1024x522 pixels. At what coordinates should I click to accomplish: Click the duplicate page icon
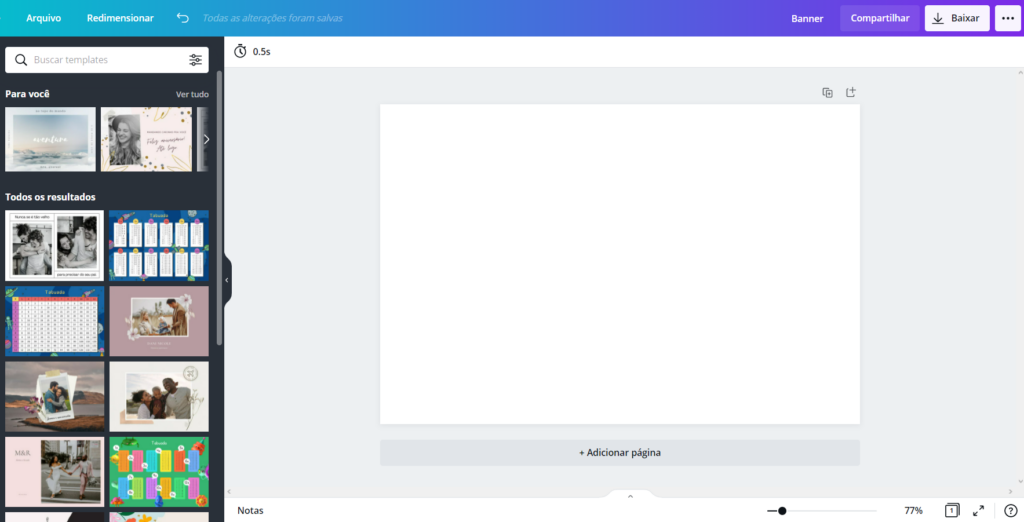827,92
